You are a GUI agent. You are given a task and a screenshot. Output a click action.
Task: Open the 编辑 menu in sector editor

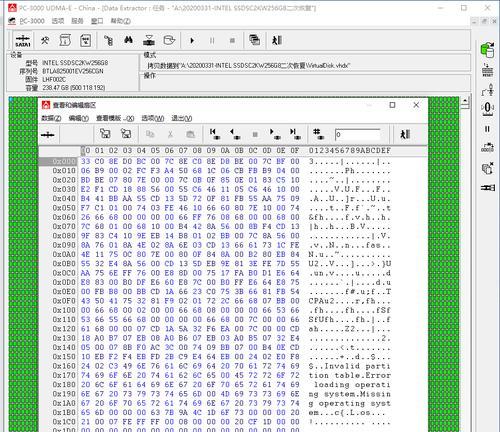[79, 118]
